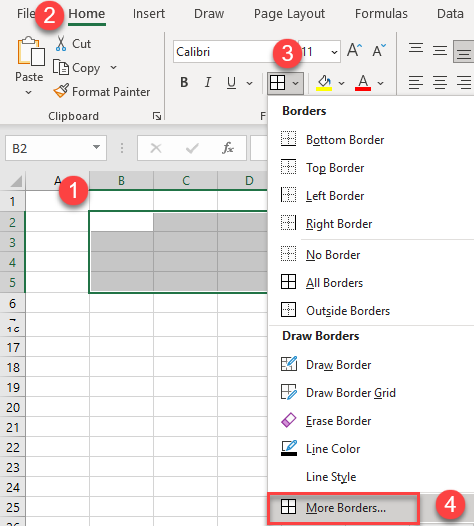Click the Cut label
Viewport: 474px width, 526px height.
82,44
